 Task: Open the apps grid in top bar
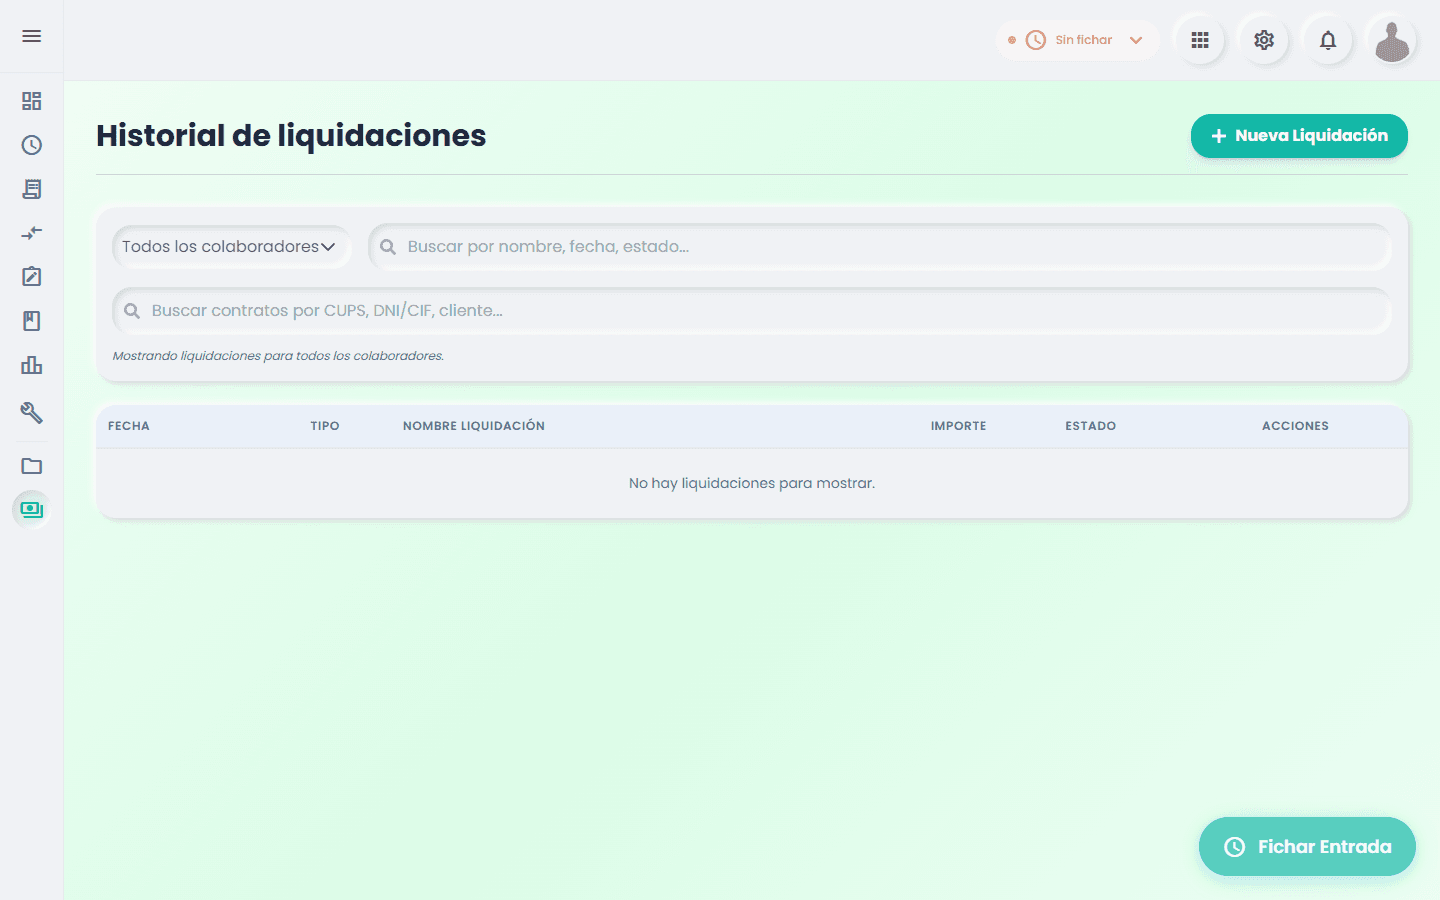point(1200,40)
